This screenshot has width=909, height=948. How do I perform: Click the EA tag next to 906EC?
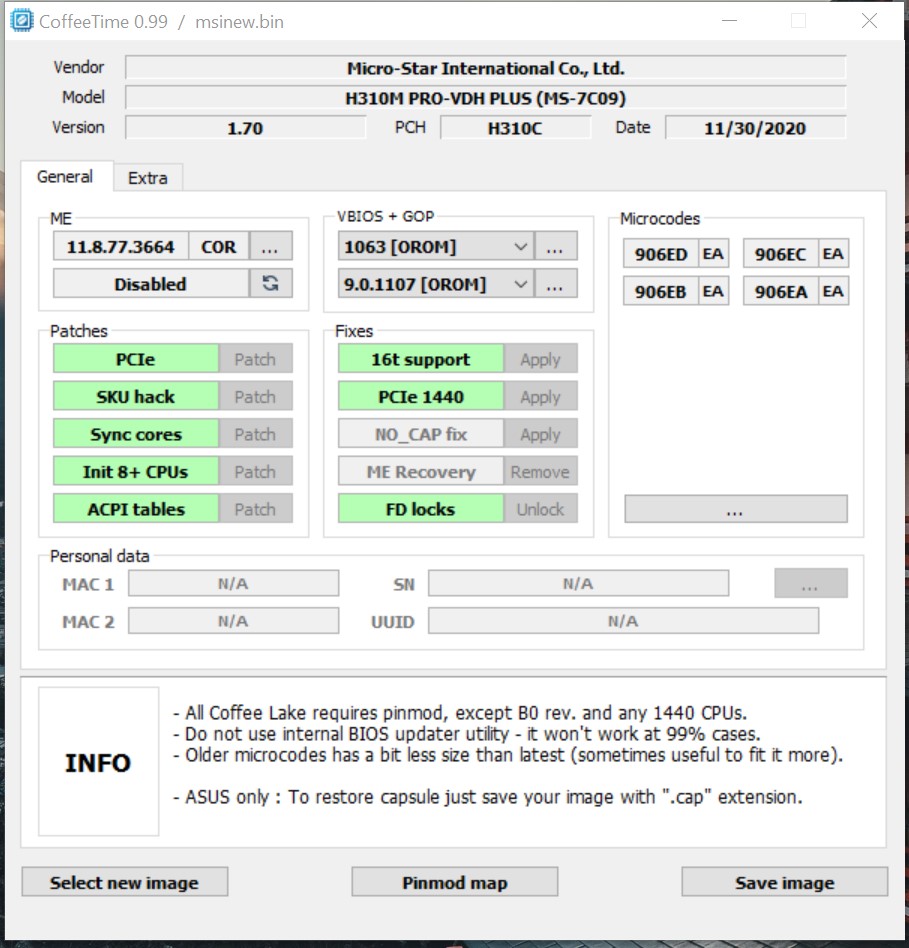tap(833, 254)
